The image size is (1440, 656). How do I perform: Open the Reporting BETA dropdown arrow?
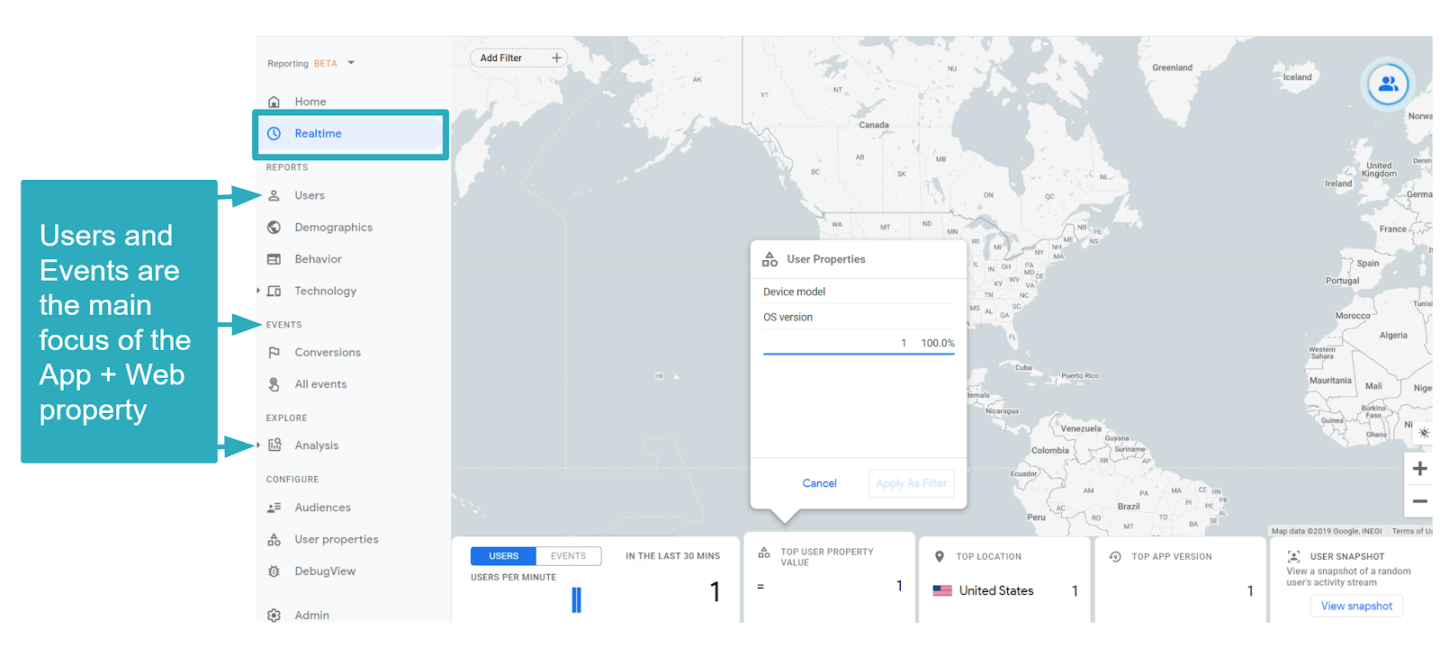click(x=351, y=63)
